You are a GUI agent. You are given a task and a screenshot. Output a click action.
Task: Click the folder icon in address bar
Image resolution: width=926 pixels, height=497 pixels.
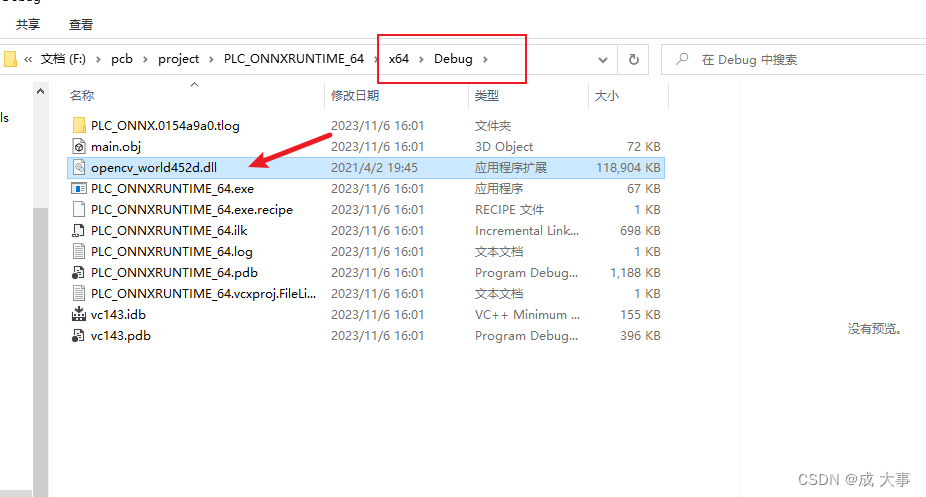click(x=10, y=59)
